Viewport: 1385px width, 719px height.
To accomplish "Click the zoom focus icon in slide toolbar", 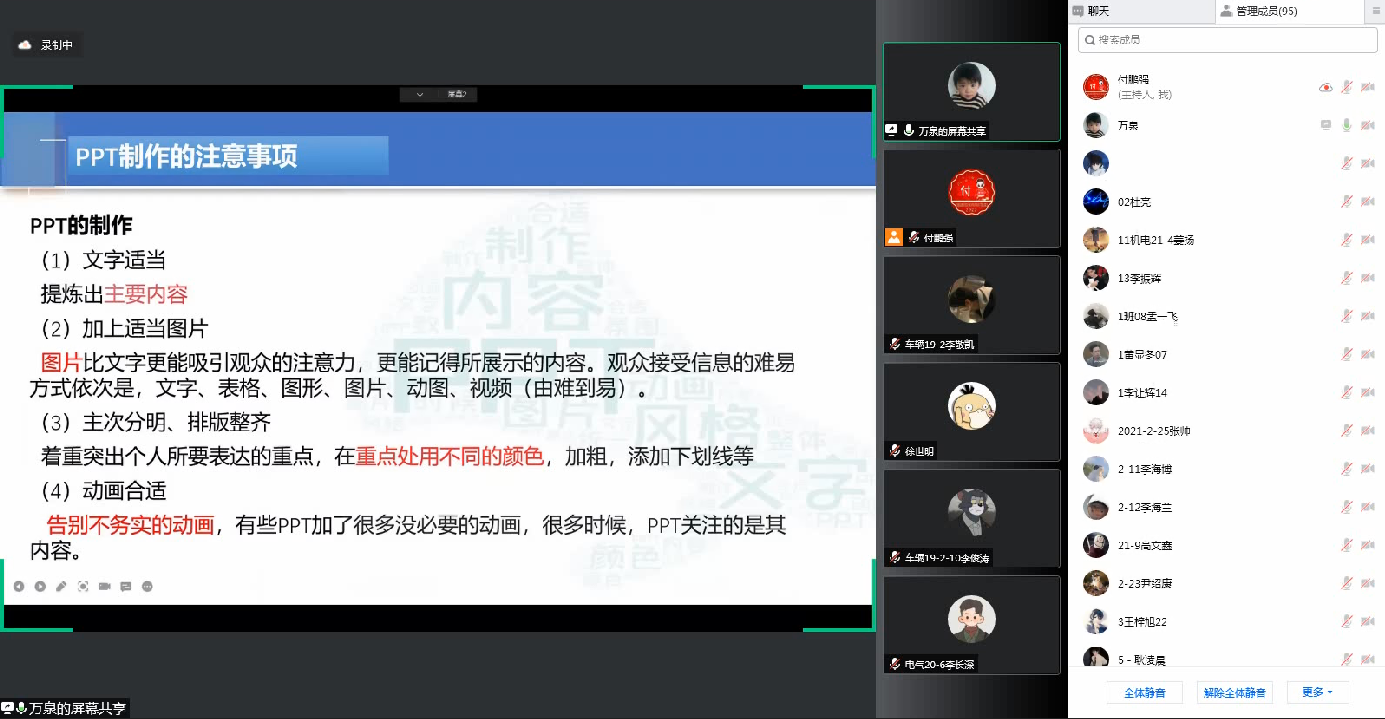I will pyautogui.click(x=83, y=586).
